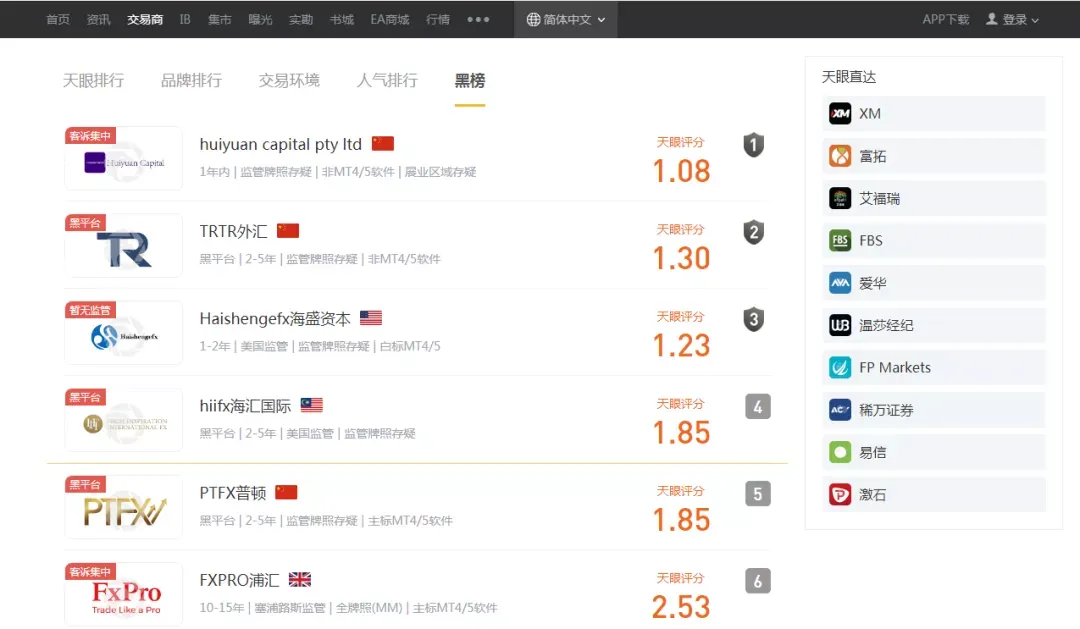Click the 易信 green logo icon
The width and height of the screenshot is (1080, 629).
[x=840, y=452]
